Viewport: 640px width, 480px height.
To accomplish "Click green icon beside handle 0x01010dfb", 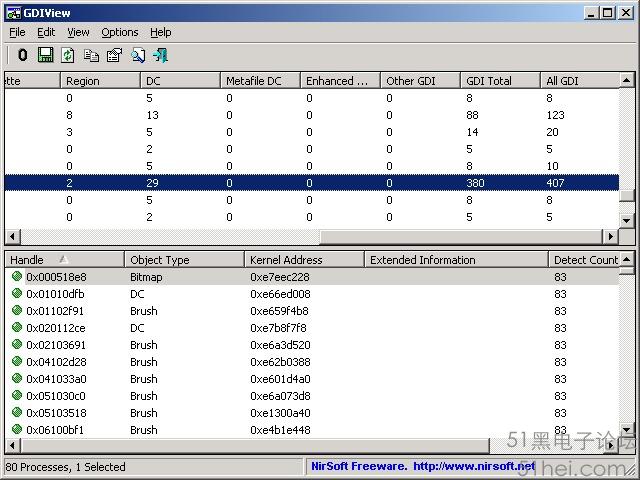I will tap(17, 293).
